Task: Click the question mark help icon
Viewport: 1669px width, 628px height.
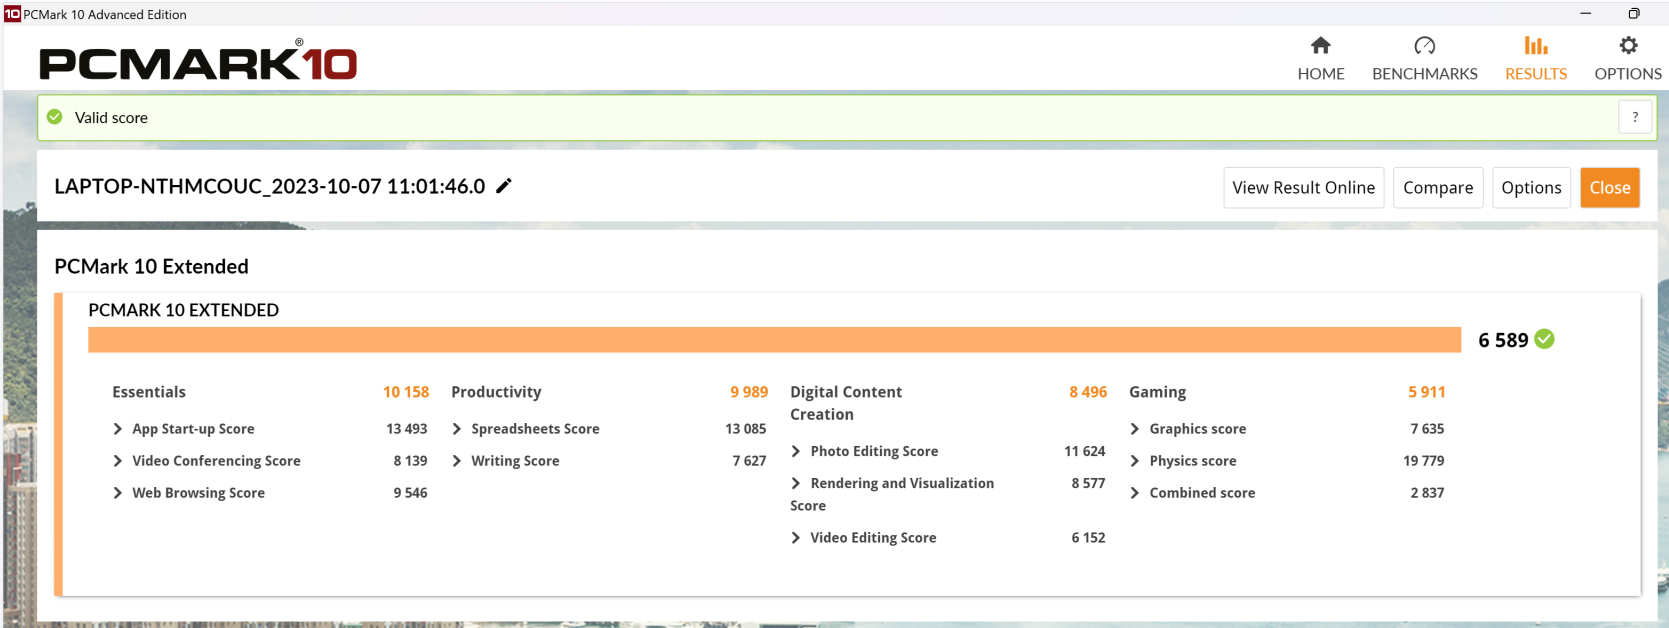Action: click(1635, 117)
